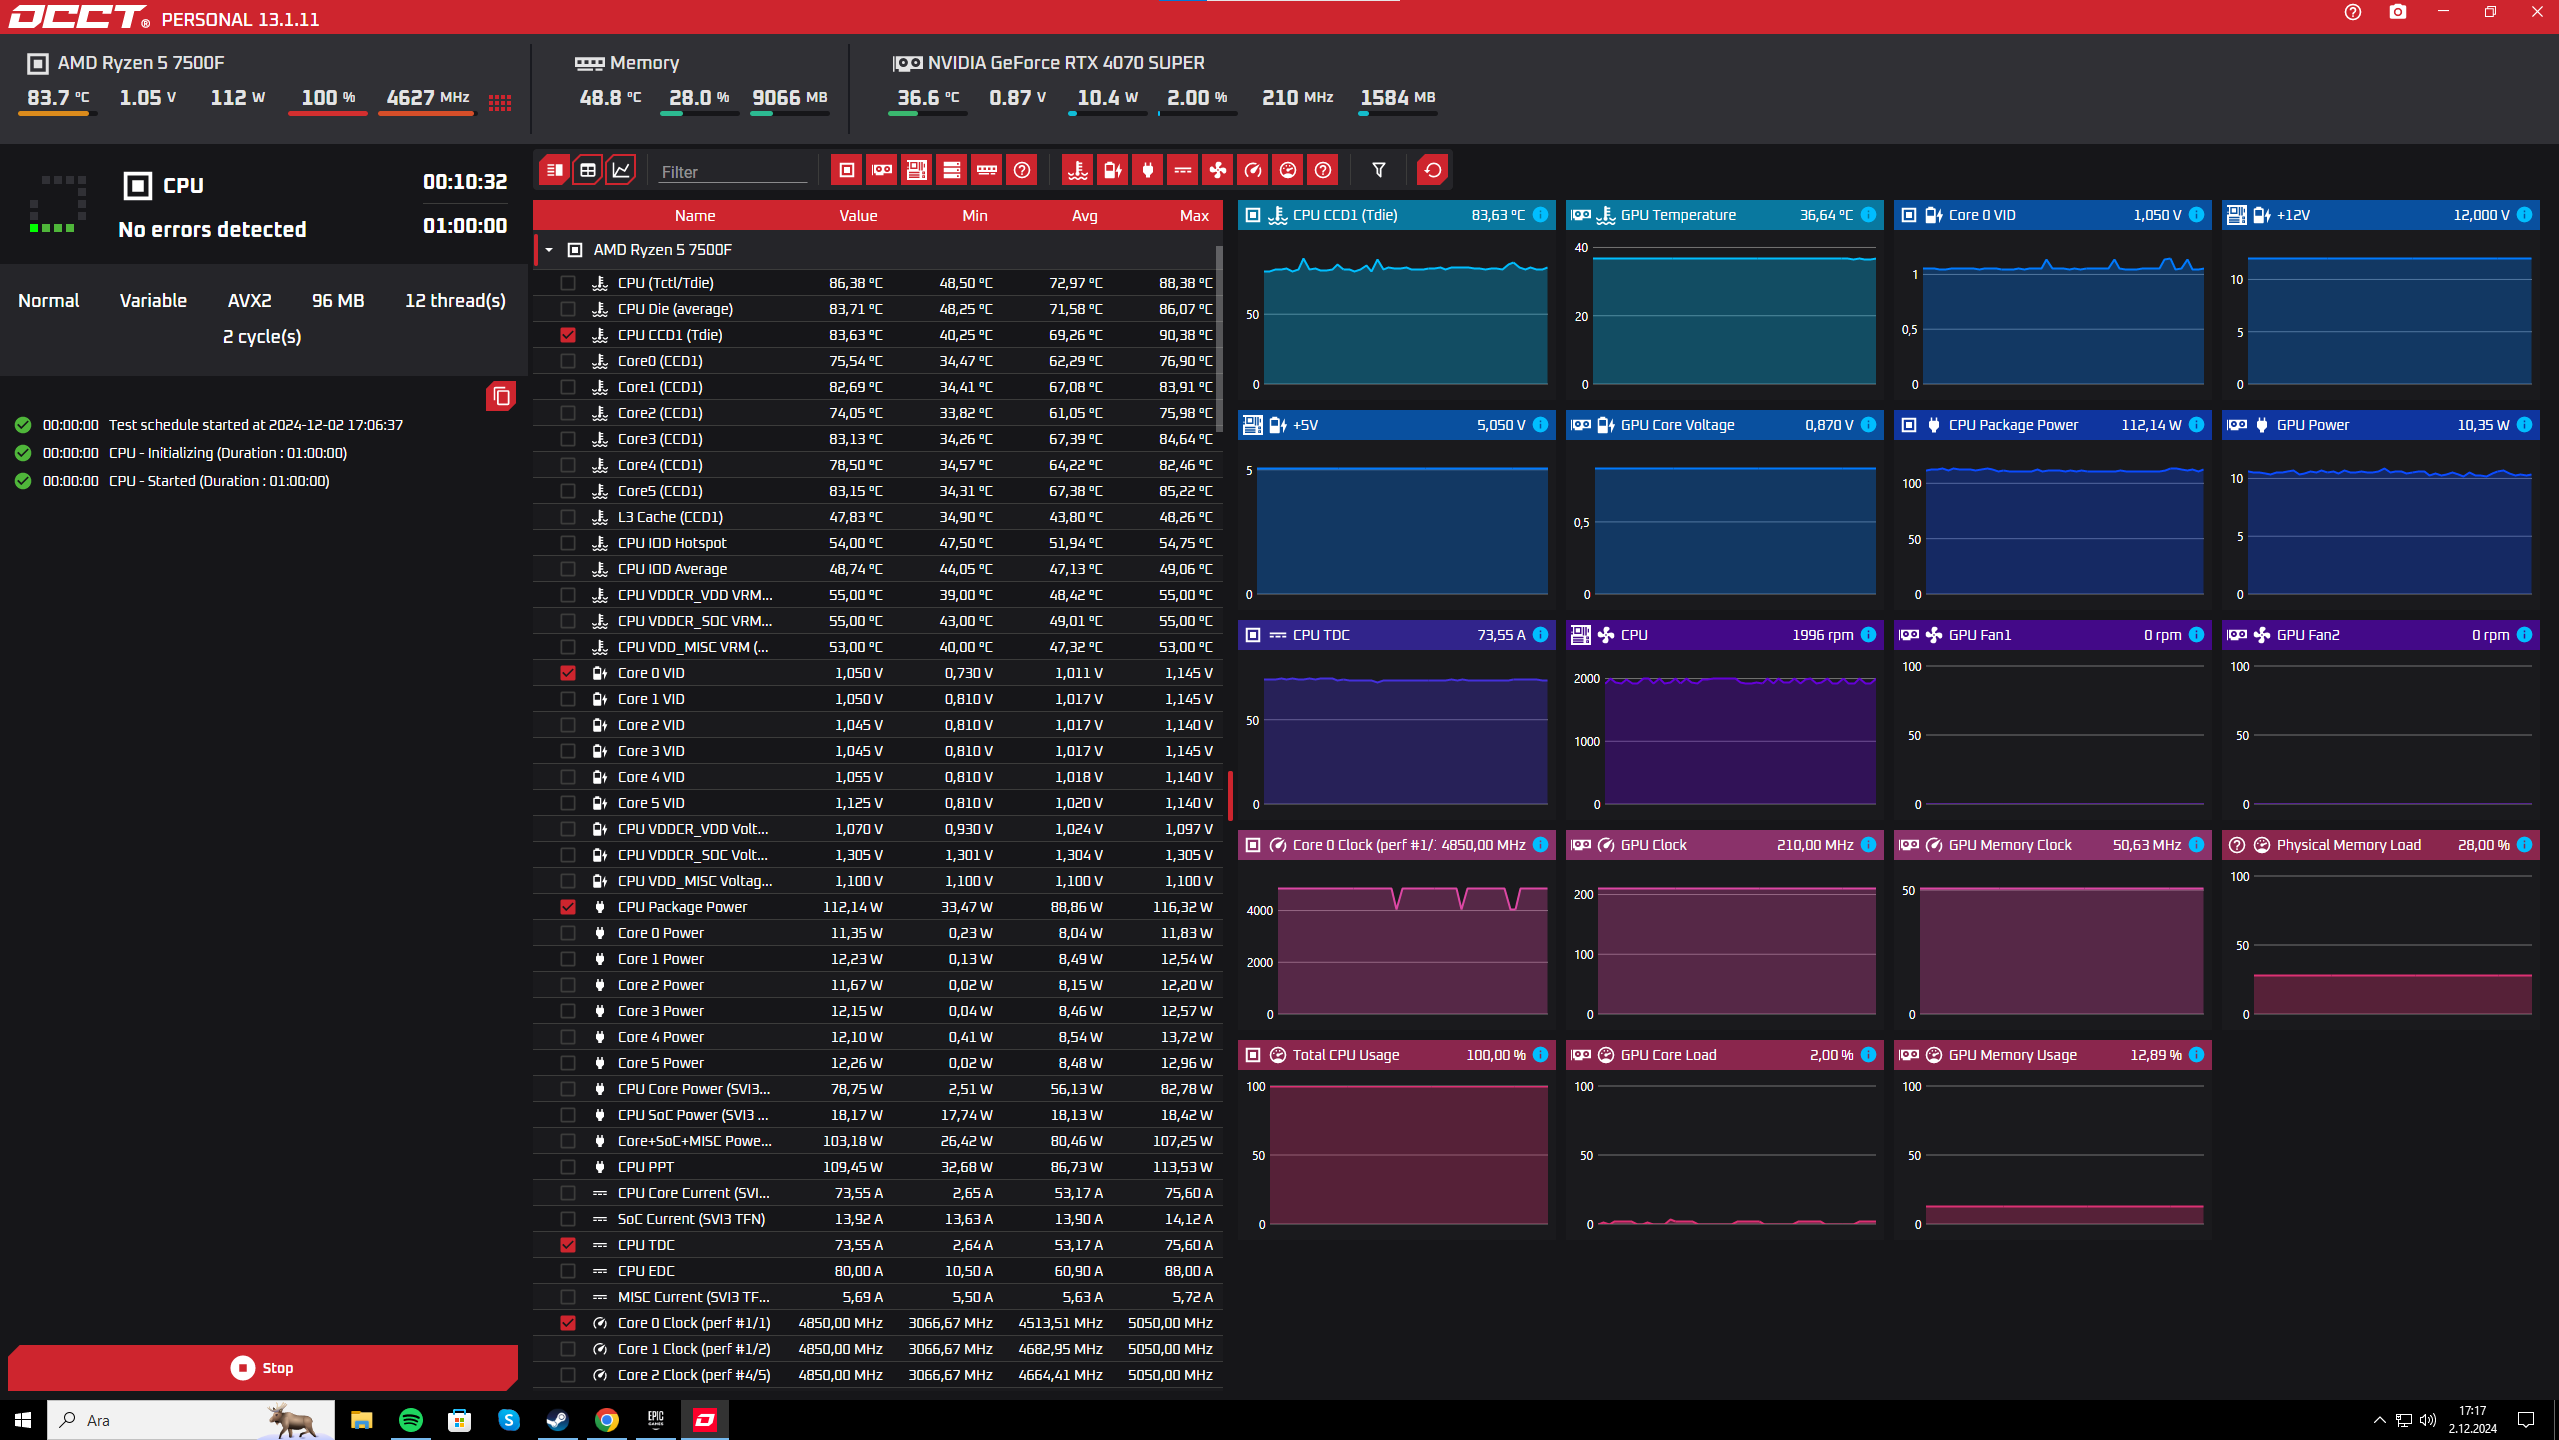Check the Core 5 Power checkbox
2559x1440 pixels.
click(x=568, y=1063)
